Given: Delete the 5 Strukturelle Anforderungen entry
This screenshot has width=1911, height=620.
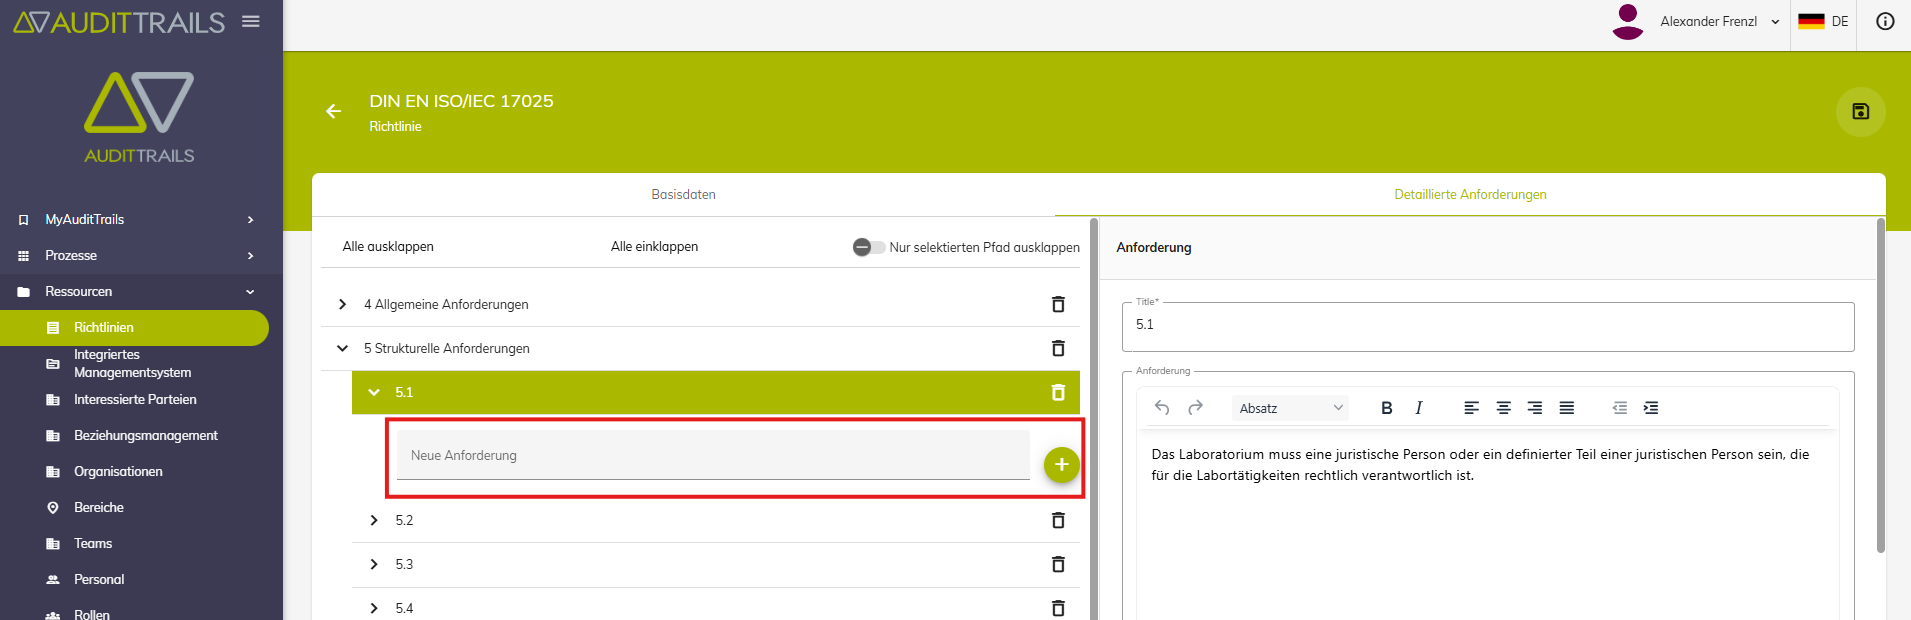Looking at the screenshot, I should tap(1058, 348).
